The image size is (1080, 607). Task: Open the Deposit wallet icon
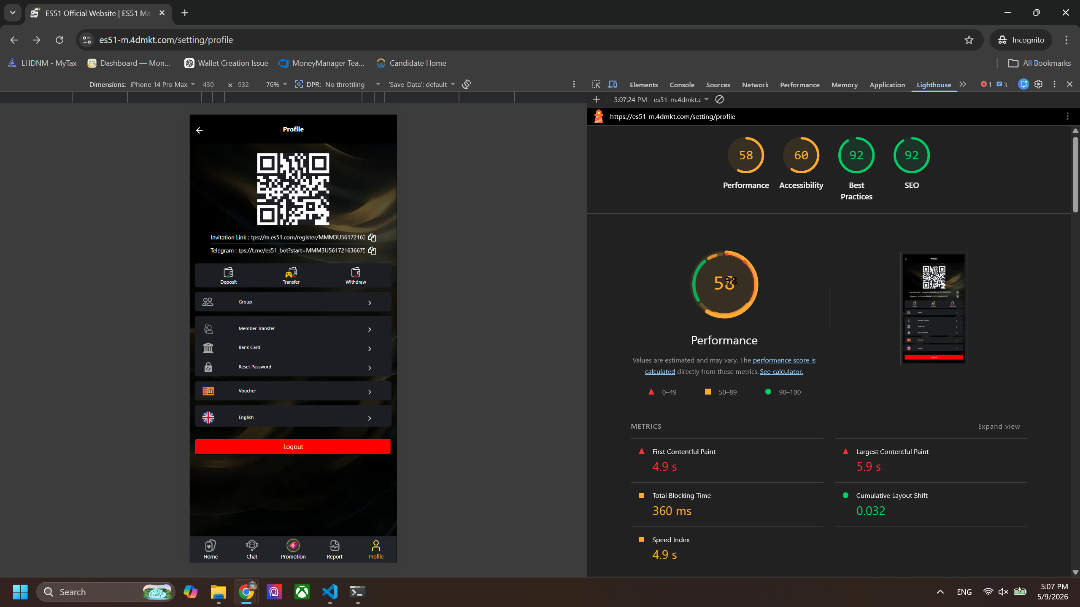click(229, 275)
